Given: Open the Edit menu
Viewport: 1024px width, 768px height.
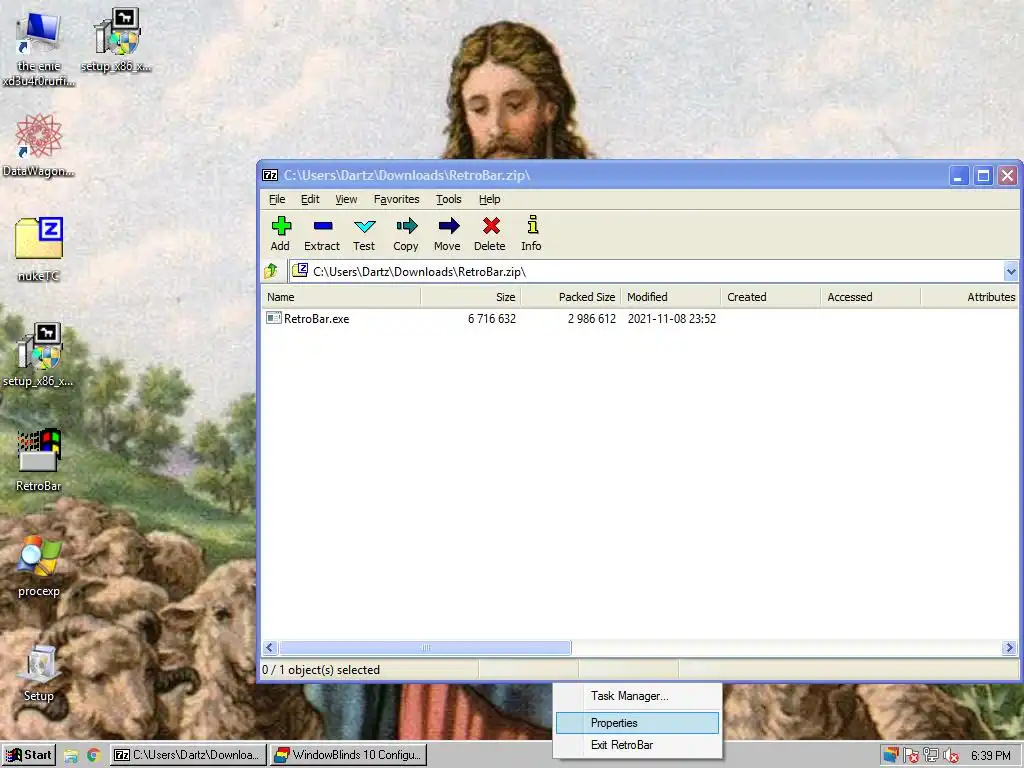Looking at the screenshot, I should tap(310, 199).
